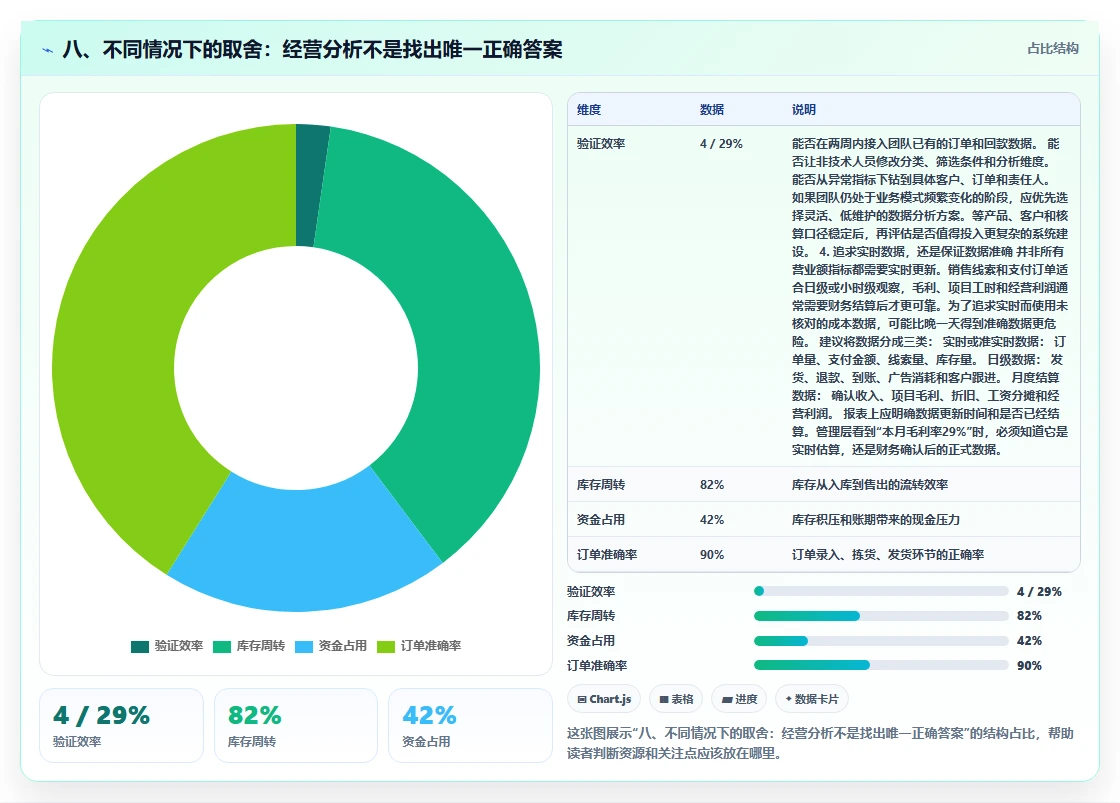Click the 验证效率 progress bar

881,592
